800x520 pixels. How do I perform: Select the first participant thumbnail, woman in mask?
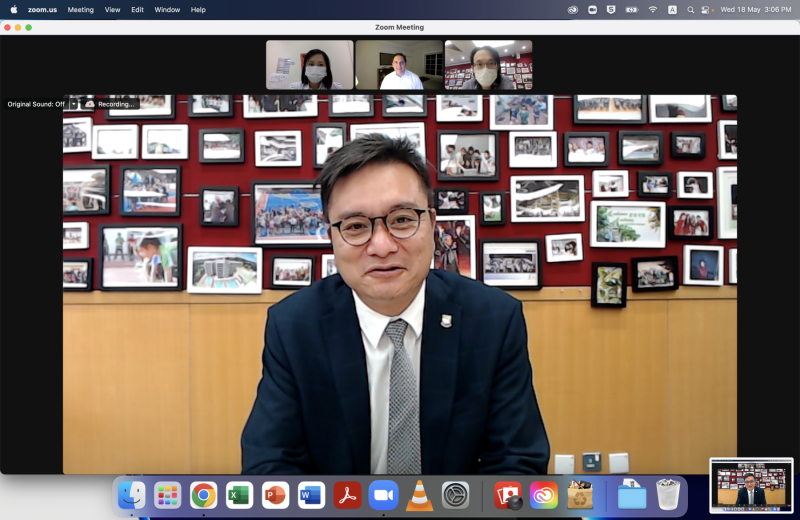310,65
